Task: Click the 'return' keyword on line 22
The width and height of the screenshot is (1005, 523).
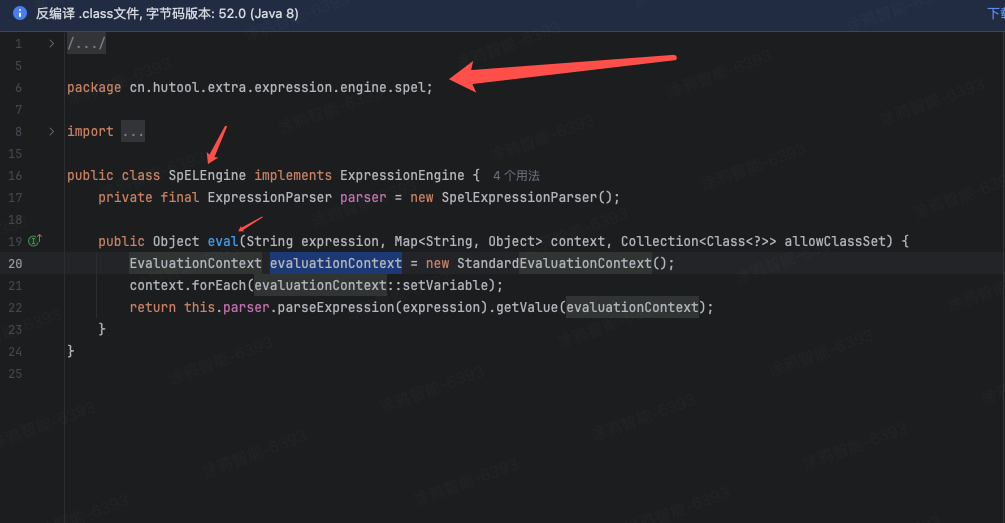Action: tap(153, 308)
